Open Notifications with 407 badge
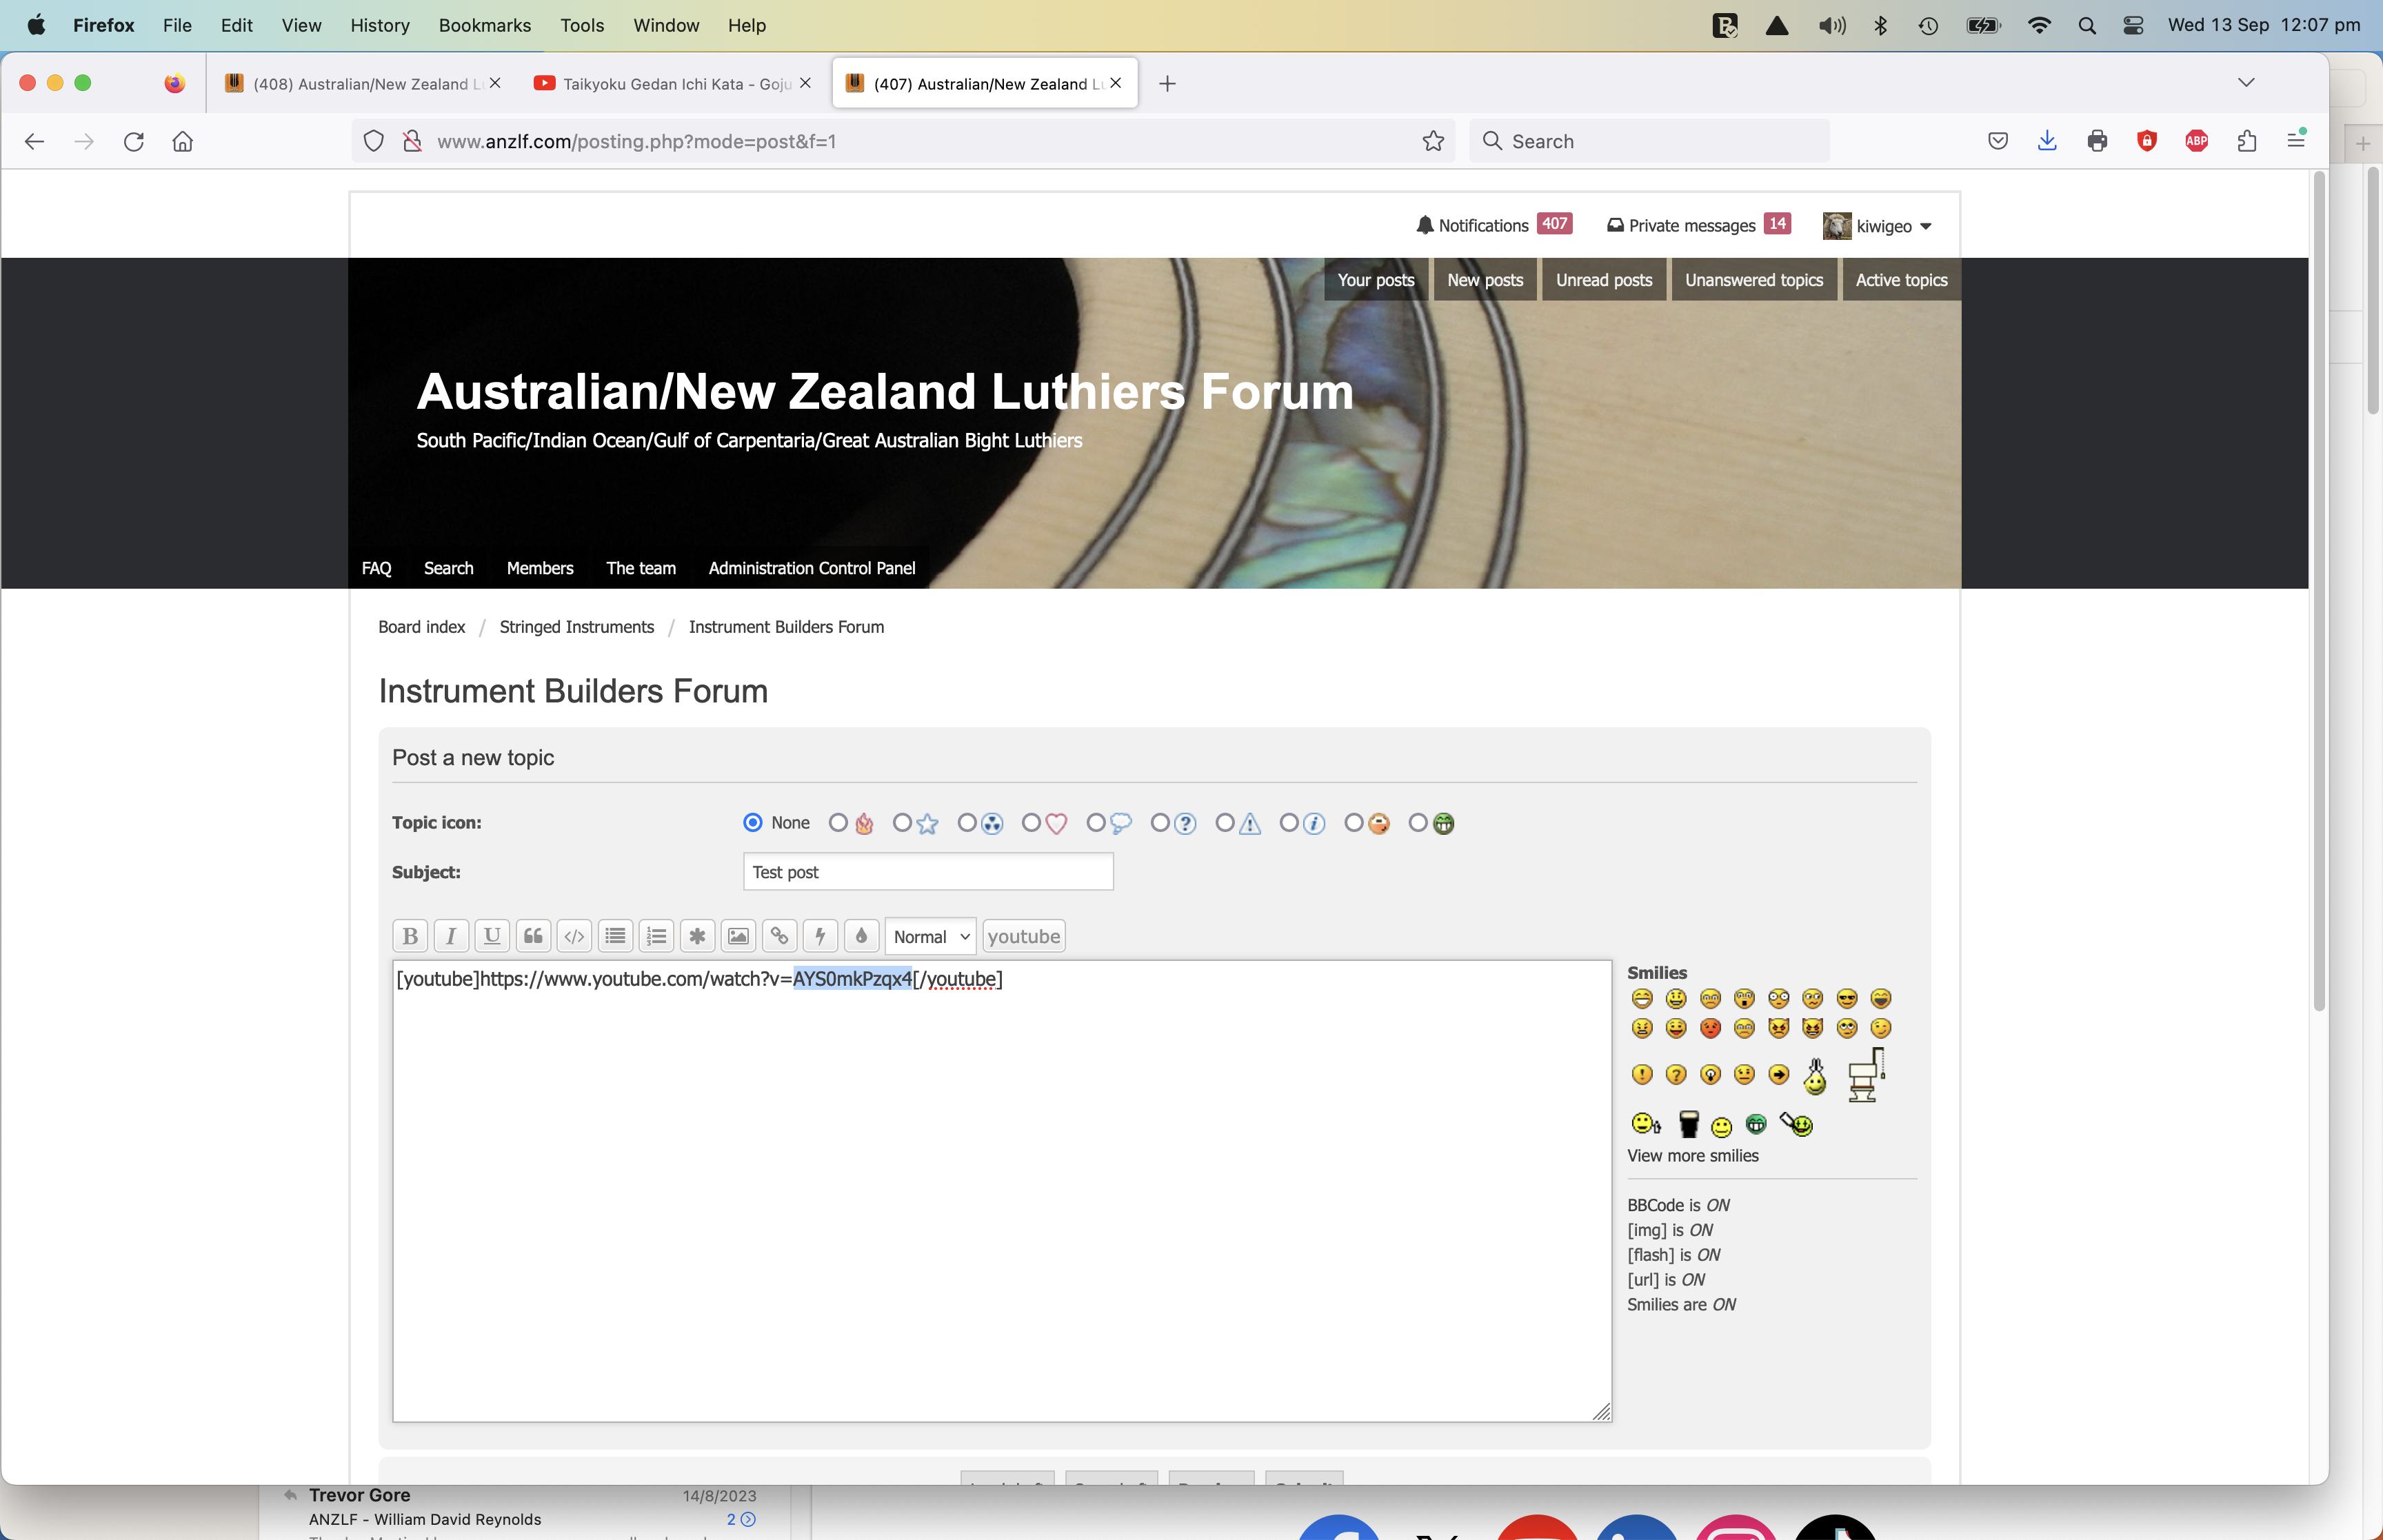 (1494, 225)
